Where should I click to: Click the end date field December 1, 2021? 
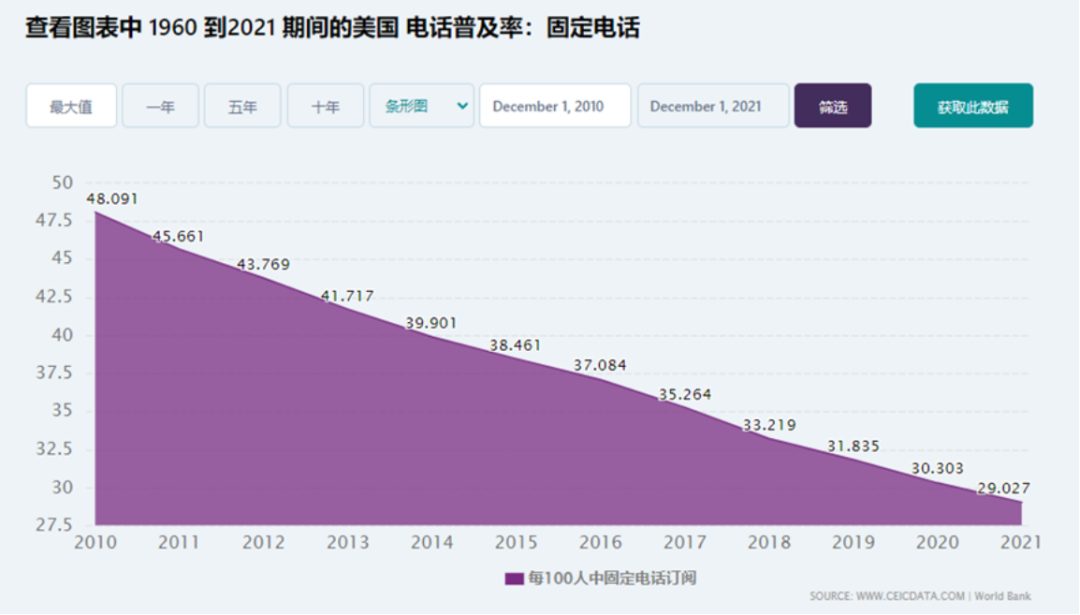click(x=713, y=106)
